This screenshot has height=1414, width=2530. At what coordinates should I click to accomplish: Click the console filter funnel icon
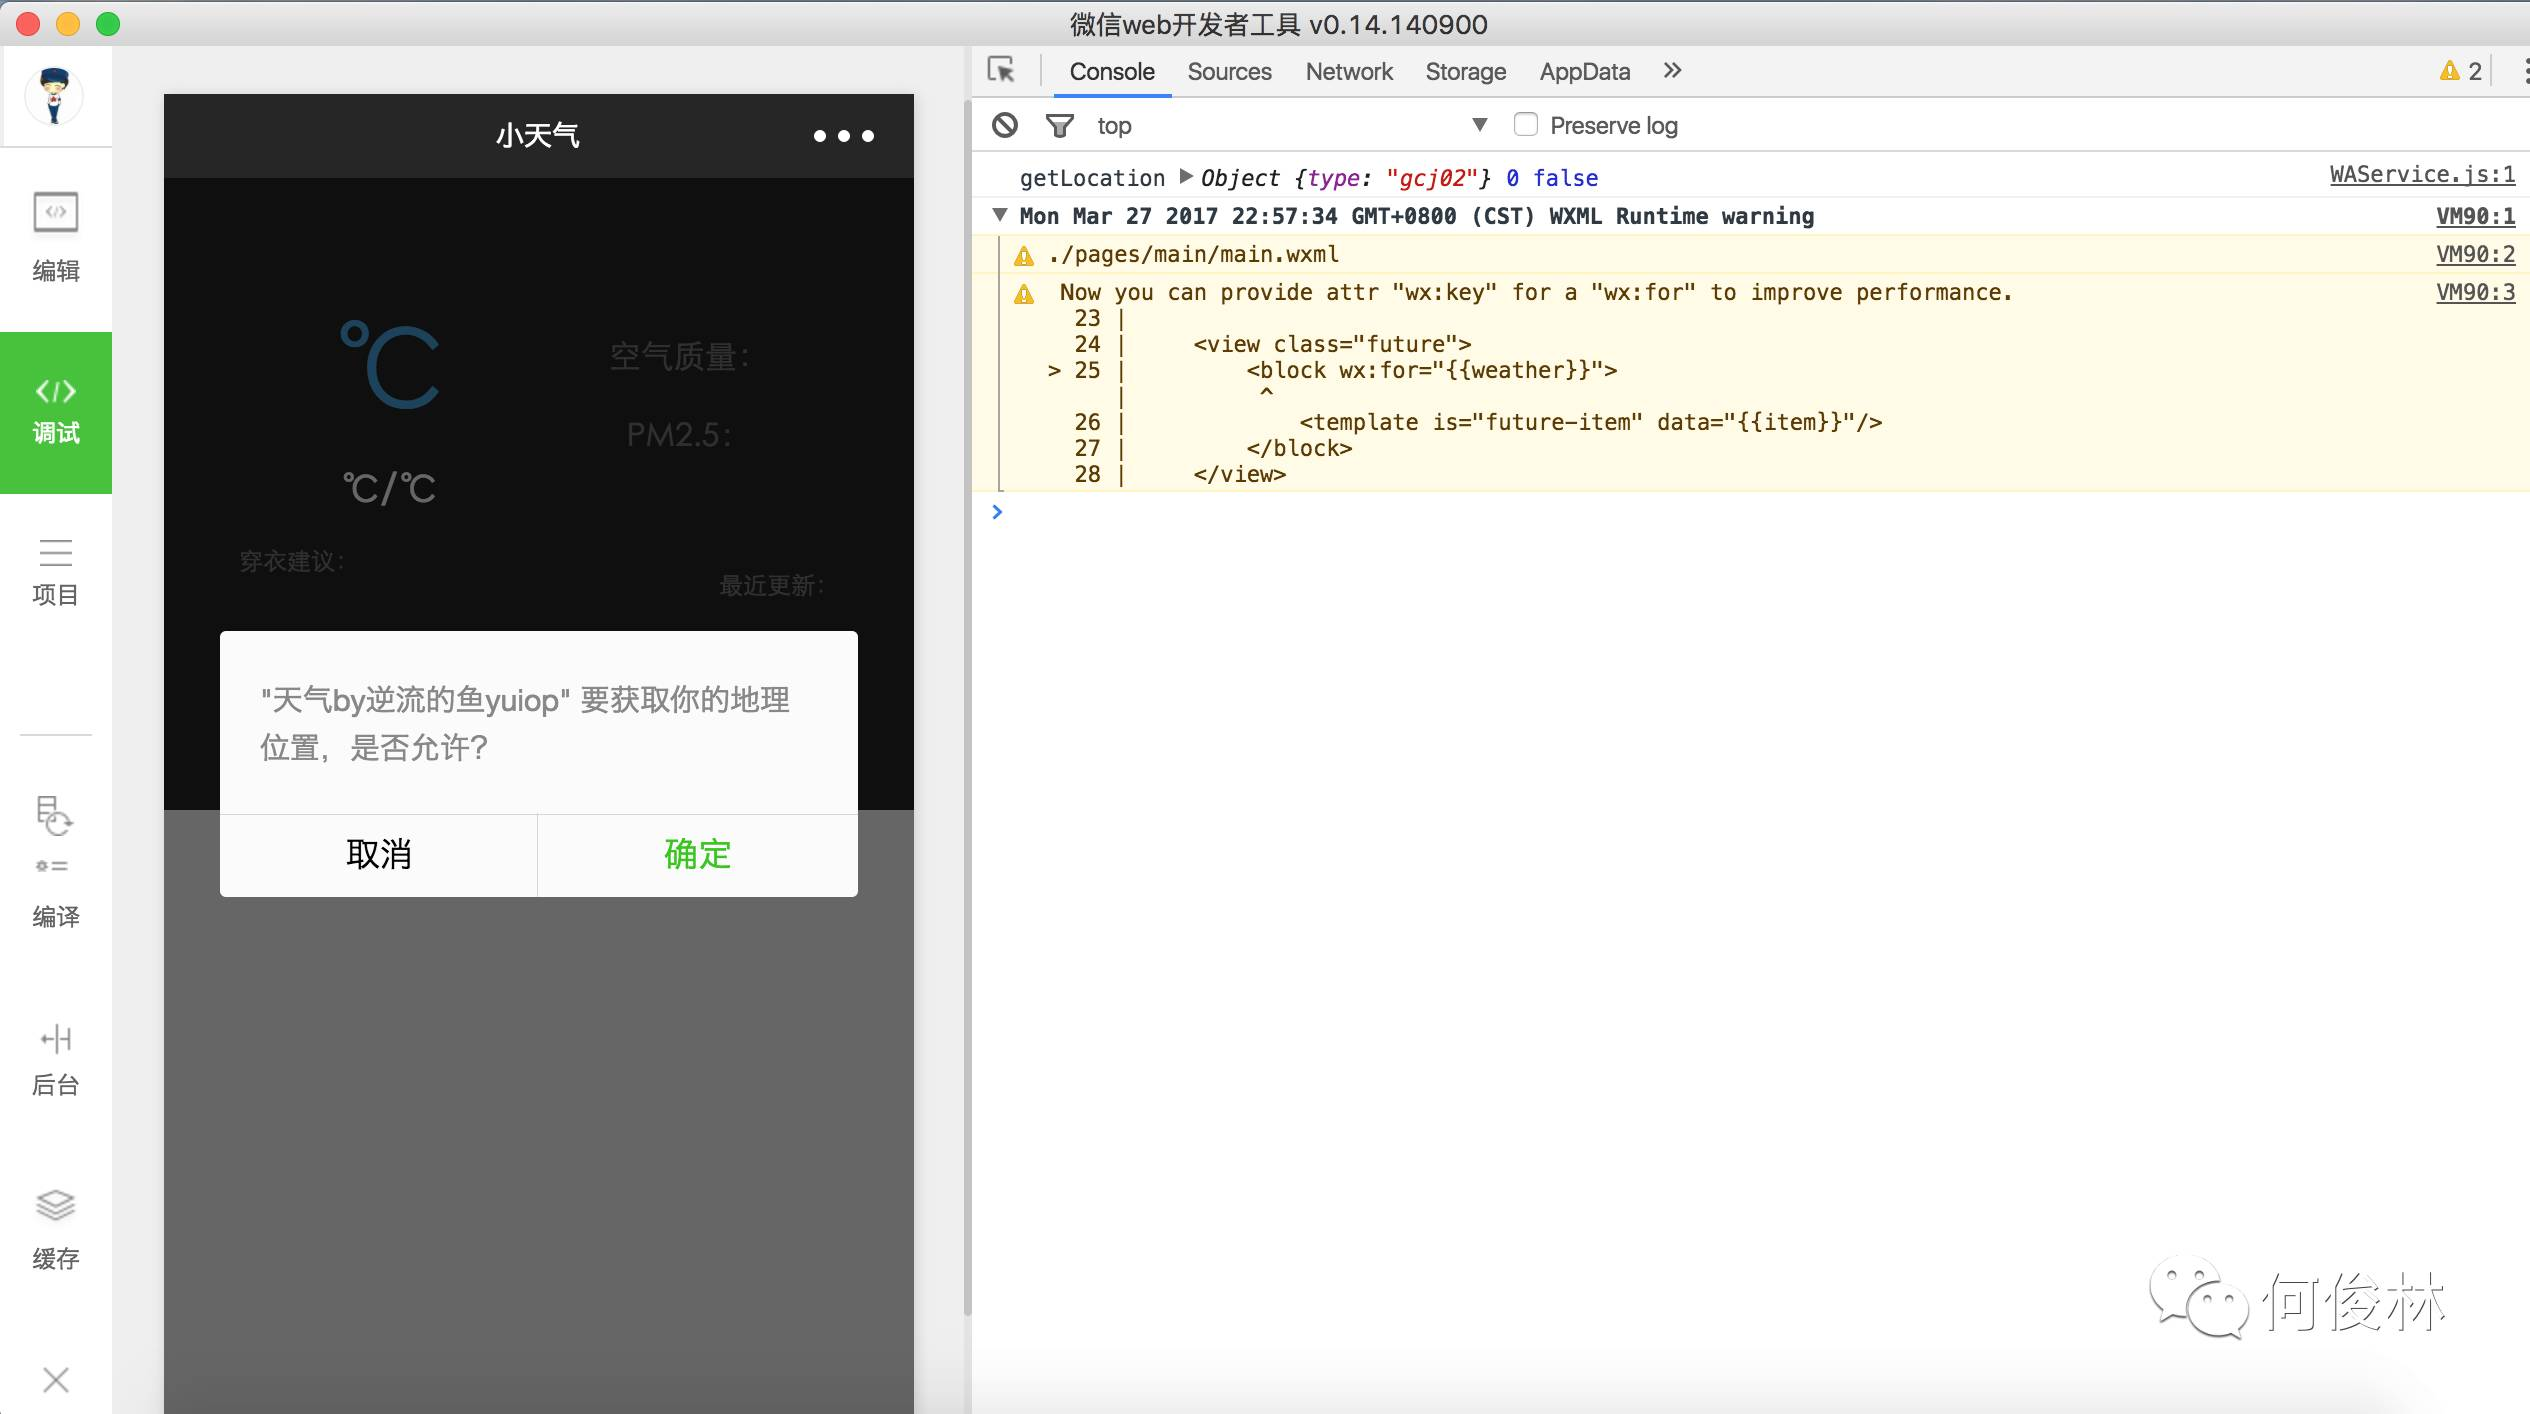1059,125
